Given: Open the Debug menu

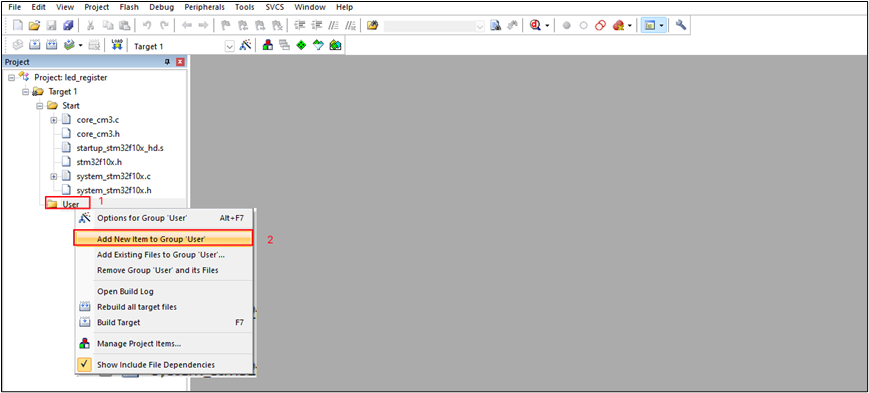Looking at the screenshot, I should pyautogui.click(x=162, y=7).
